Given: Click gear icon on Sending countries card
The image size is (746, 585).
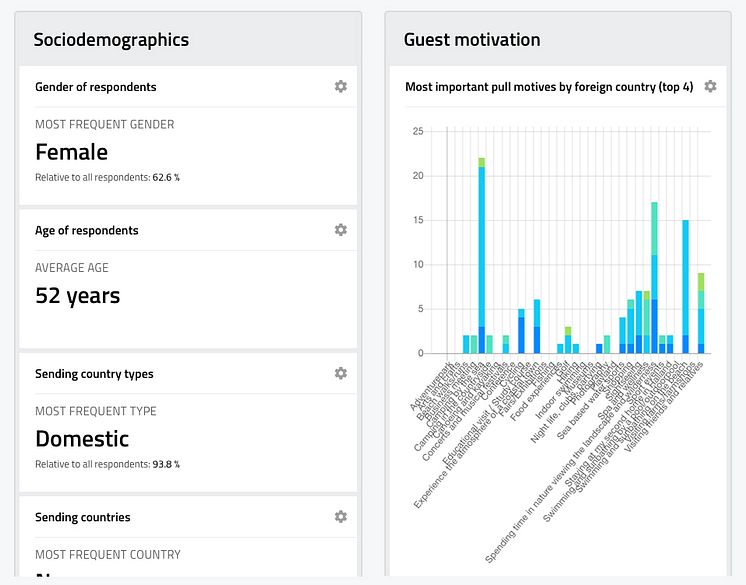Looking at the screenshot, I should (x=341, y=517).
